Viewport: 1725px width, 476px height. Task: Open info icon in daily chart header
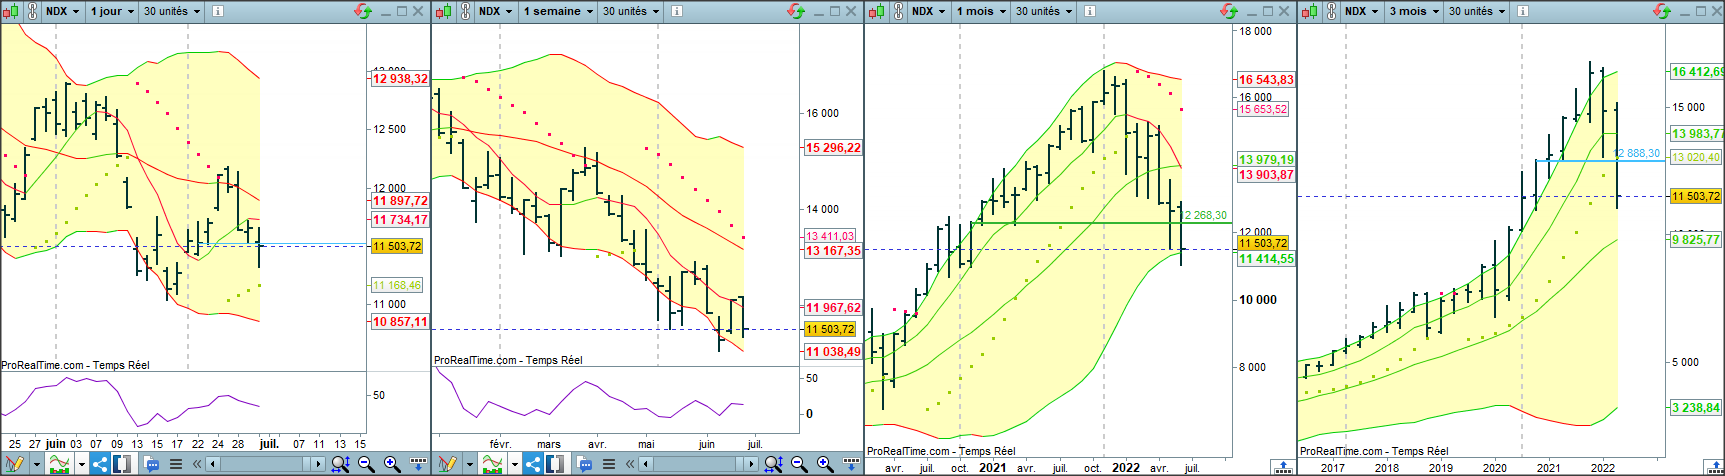(218, 11)
